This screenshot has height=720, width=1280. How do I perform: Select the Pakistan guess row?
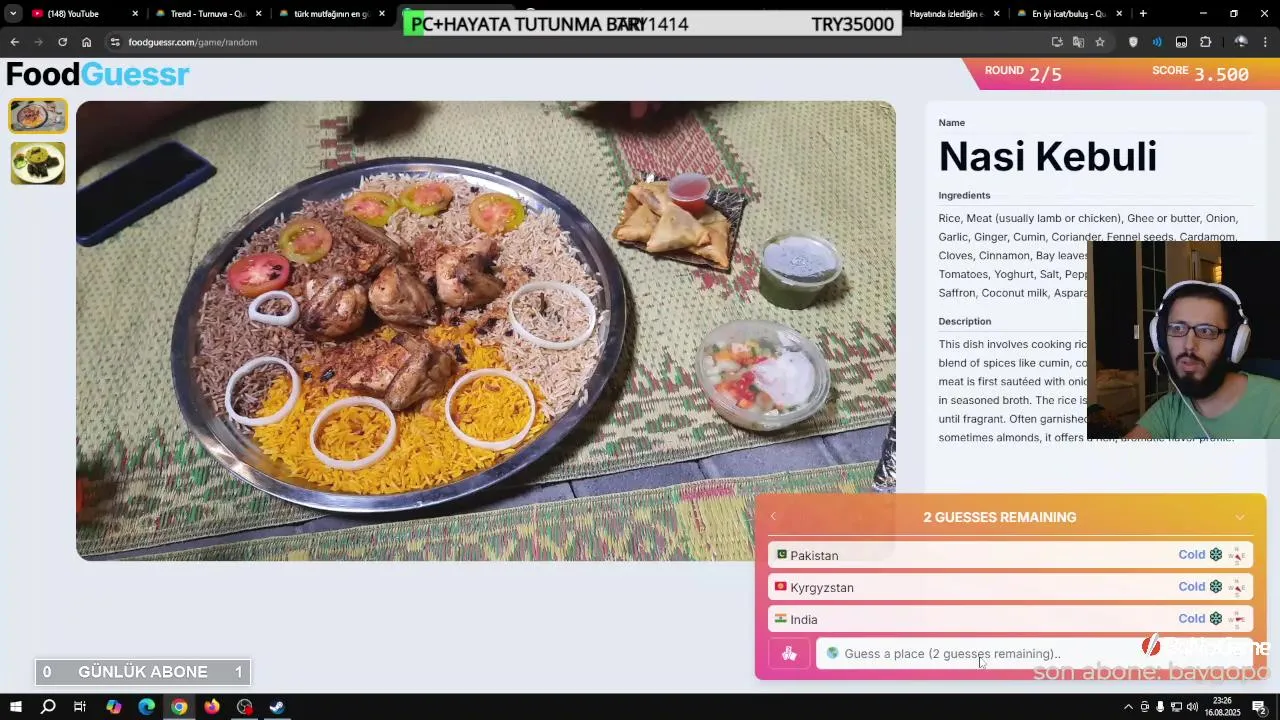[1010, 555]
